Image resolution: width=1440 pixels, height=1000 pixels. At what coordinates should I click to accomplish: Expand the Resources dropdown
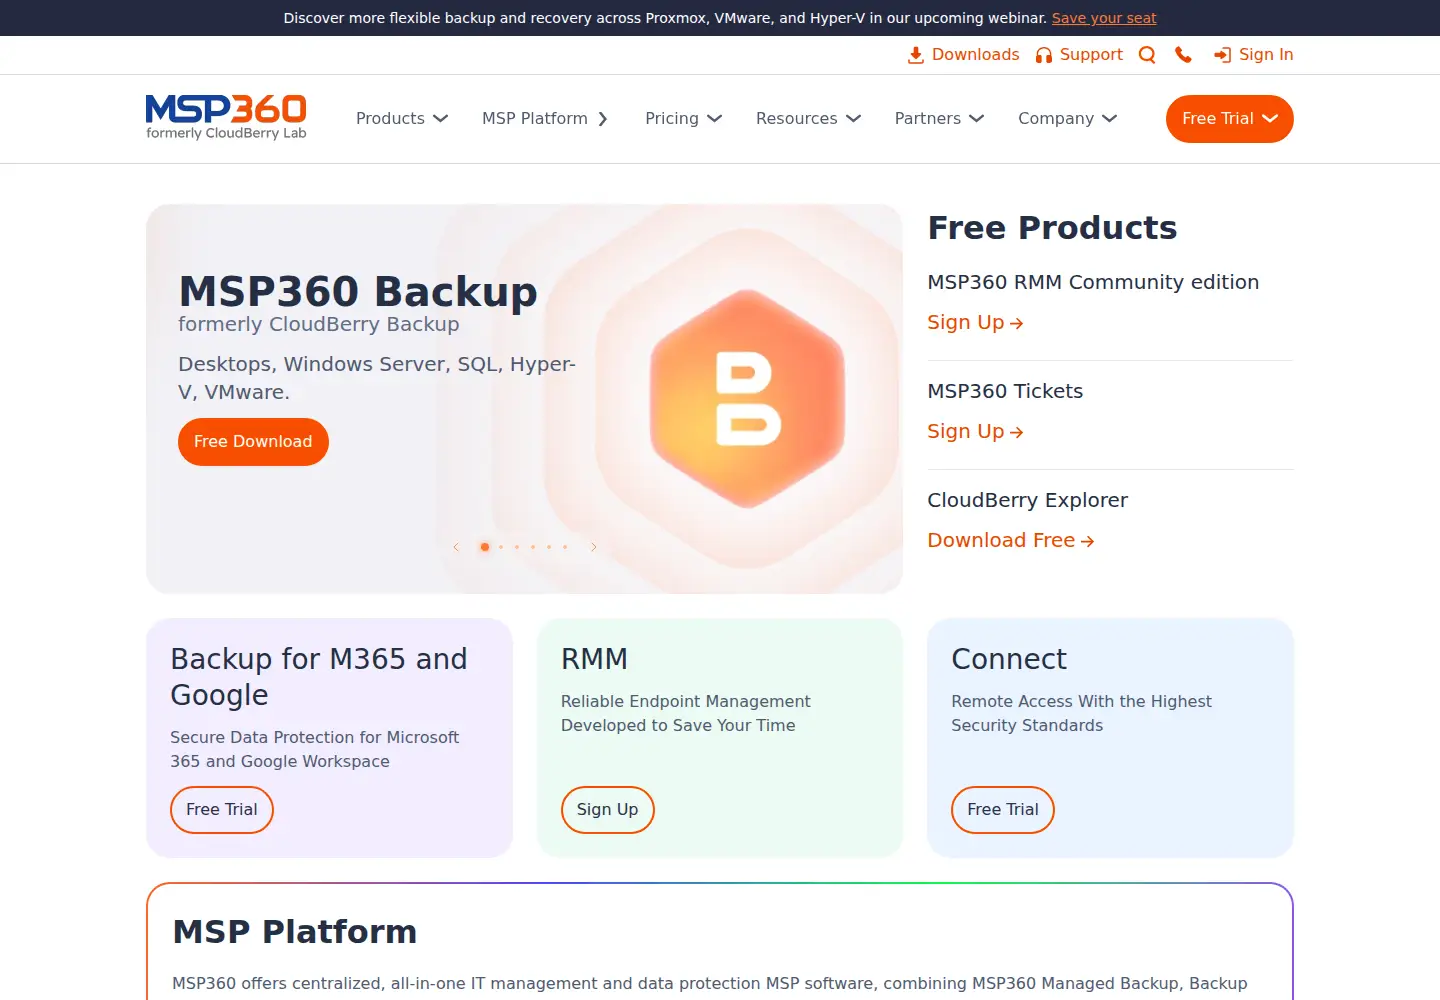(808, 118)
